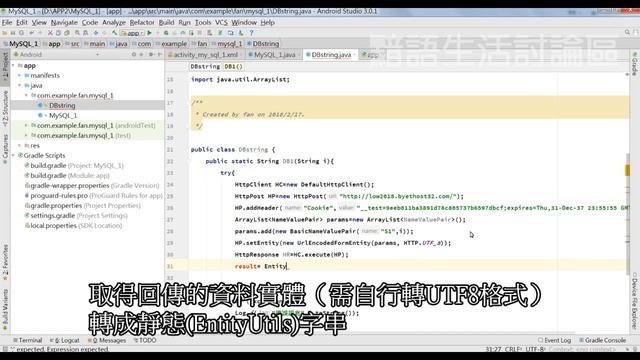Click the Open folder toolbar icon
The height and width of the screenshot is (360, 640).
click(x=5, y=33)
